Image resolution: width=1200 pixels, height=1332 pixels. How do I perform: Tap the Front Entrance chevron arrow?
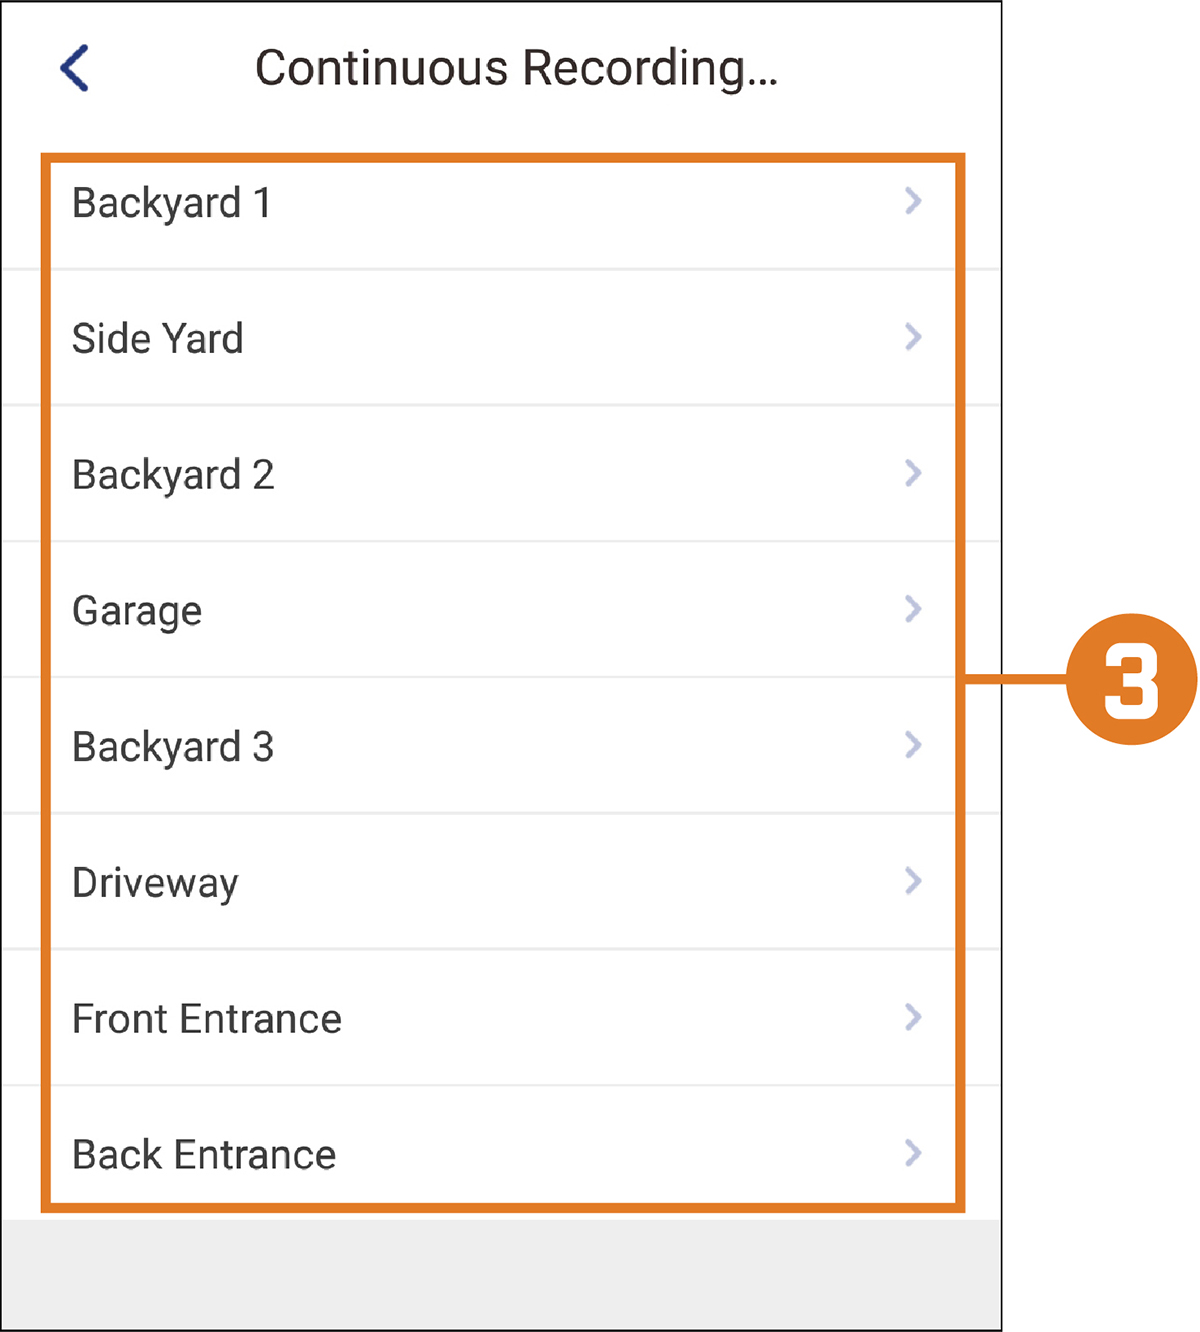coord(913,1017)
